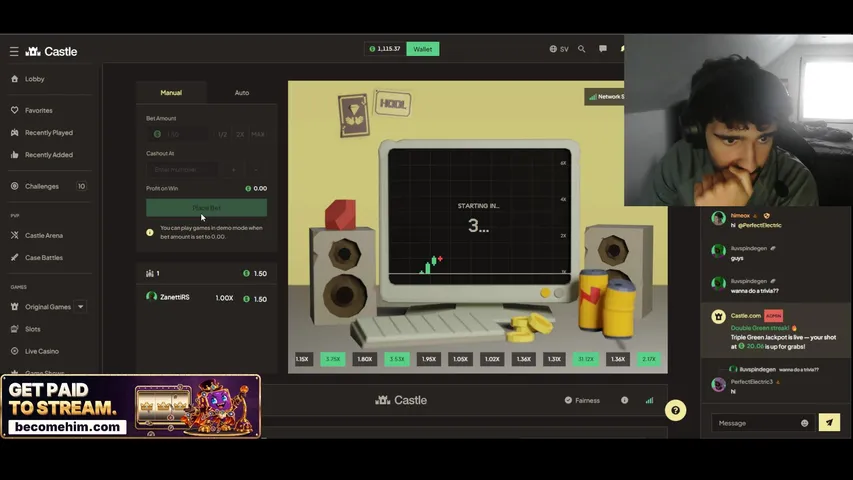Click the 3.75X history result chip

(333, 359)
